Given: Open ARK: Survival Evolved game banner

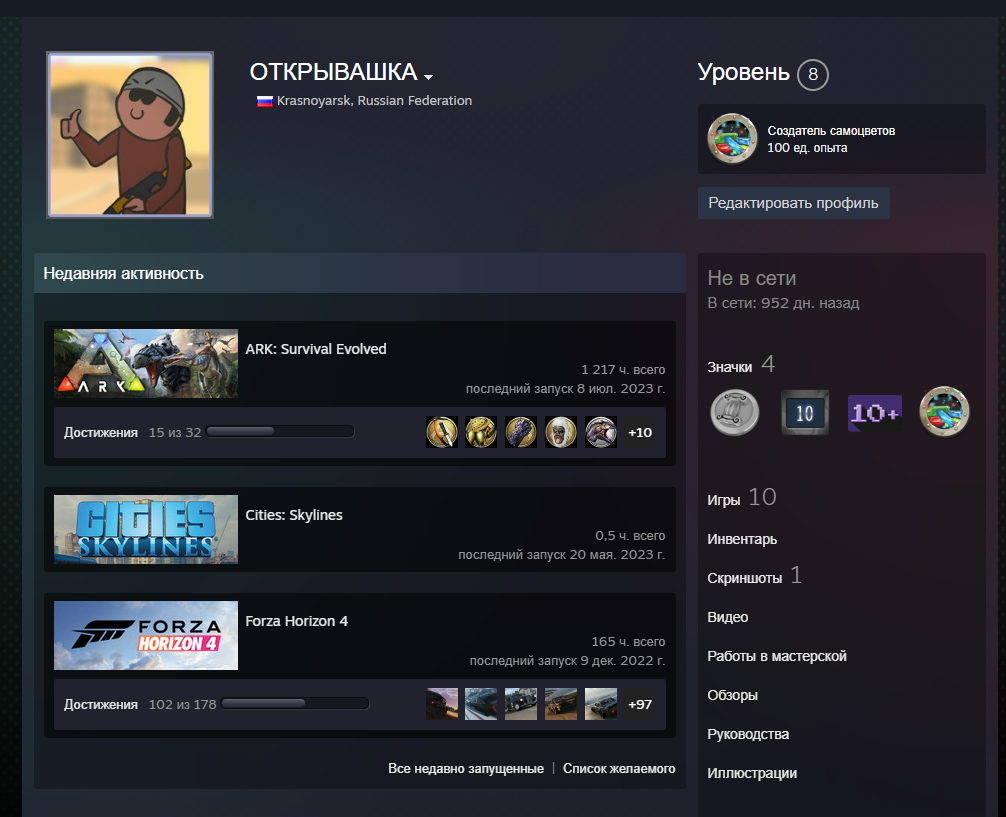Looking at the screenshot, I should pos(146,363).
